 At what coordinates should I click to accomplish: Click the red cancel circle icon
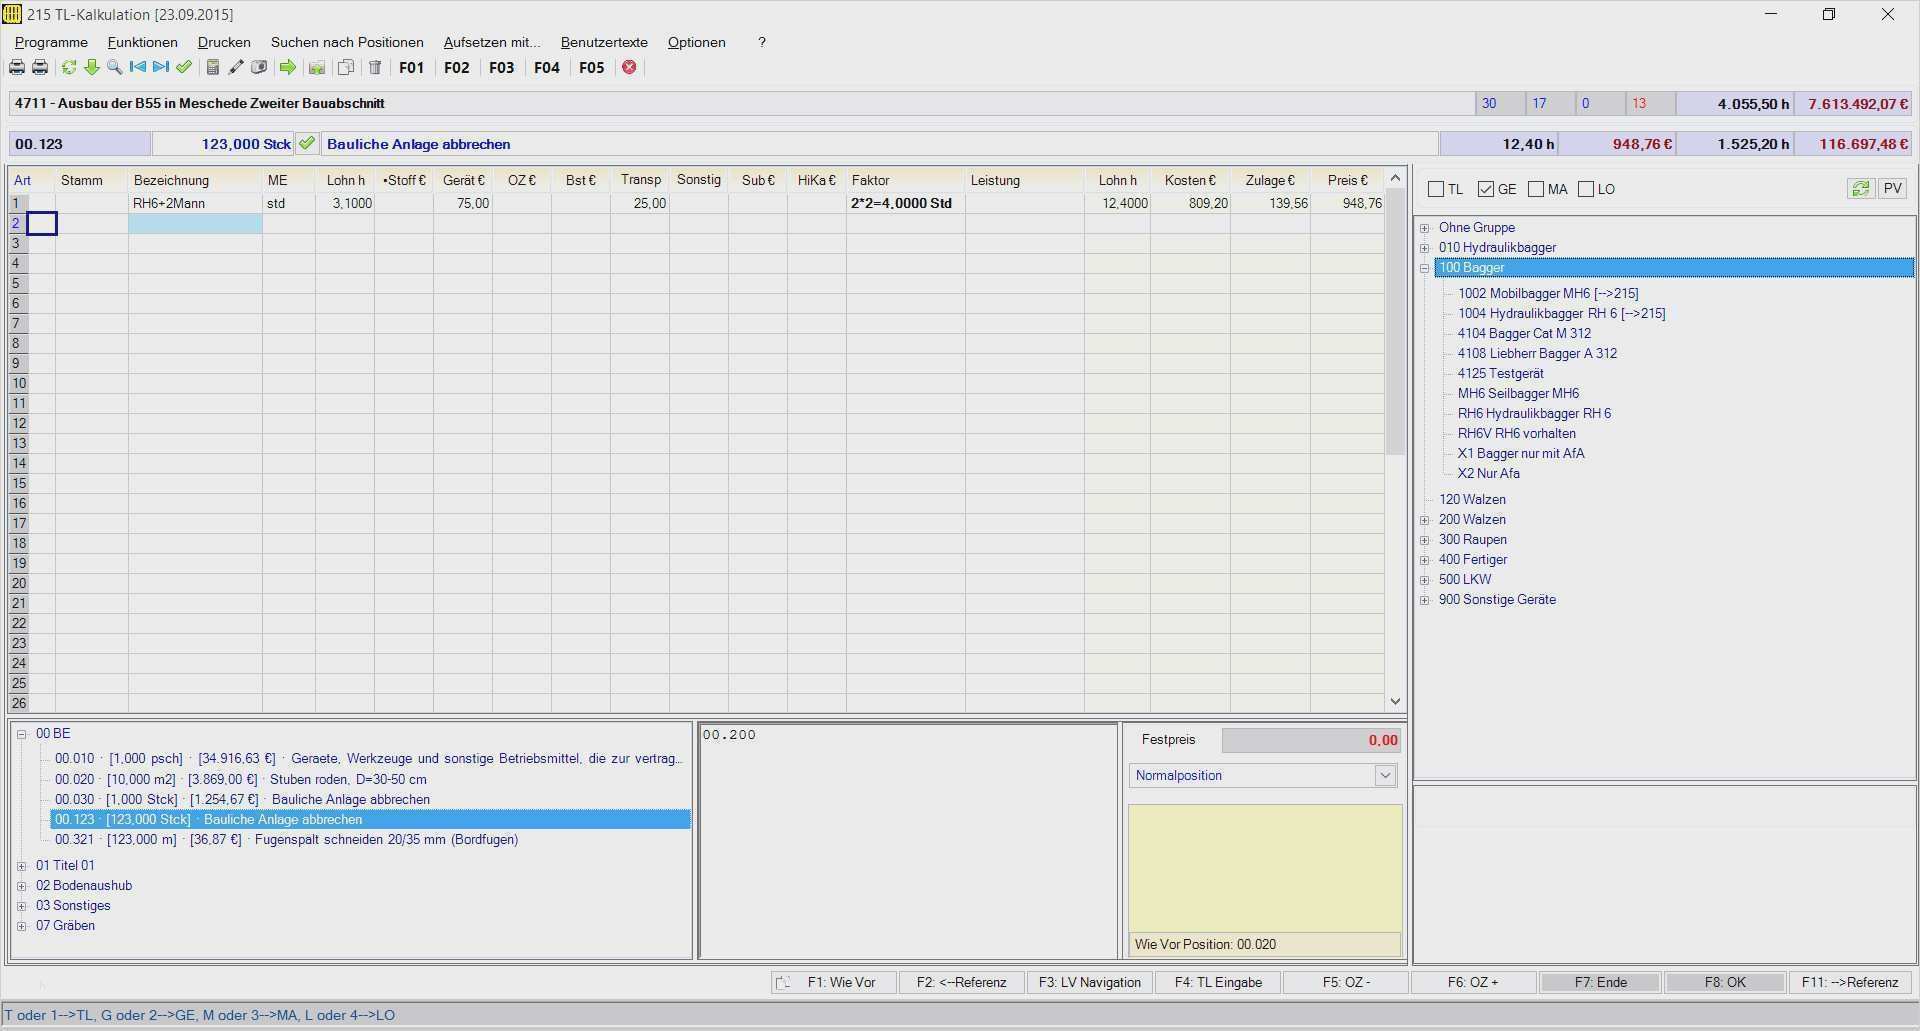[629, 67]
